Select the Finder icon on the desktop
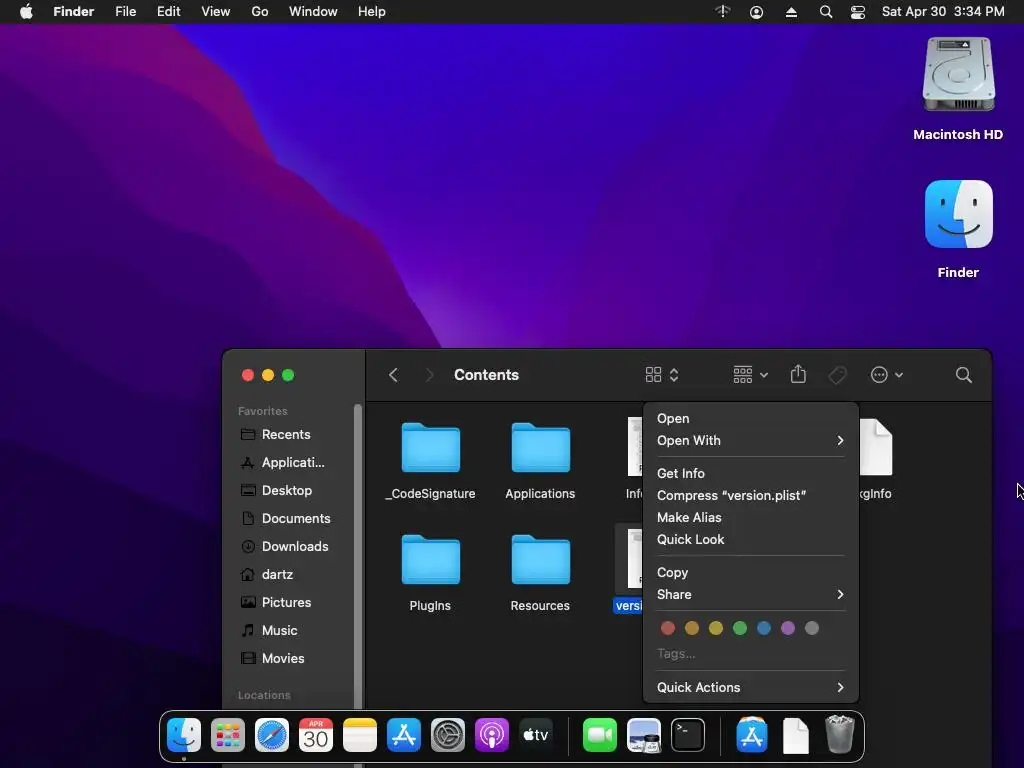This screenshot has width=1024, height=768. click(958, 214)
